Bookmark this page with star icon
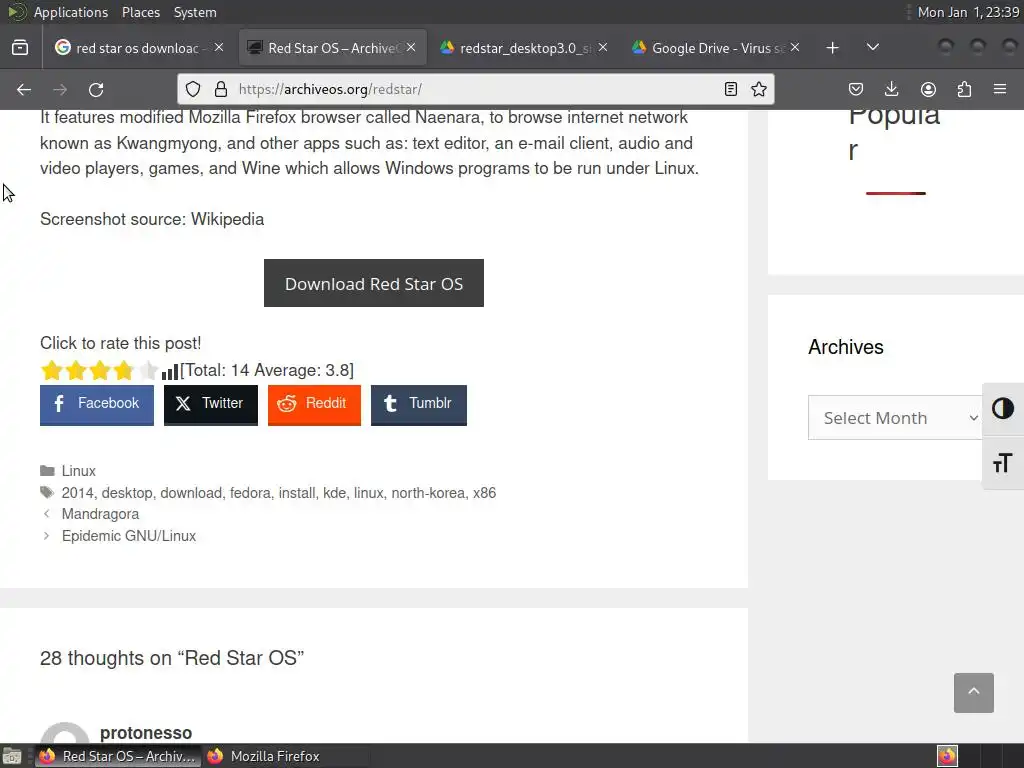Image resolution: width=1024 pixels, height=768 pixels. (759, 89)
